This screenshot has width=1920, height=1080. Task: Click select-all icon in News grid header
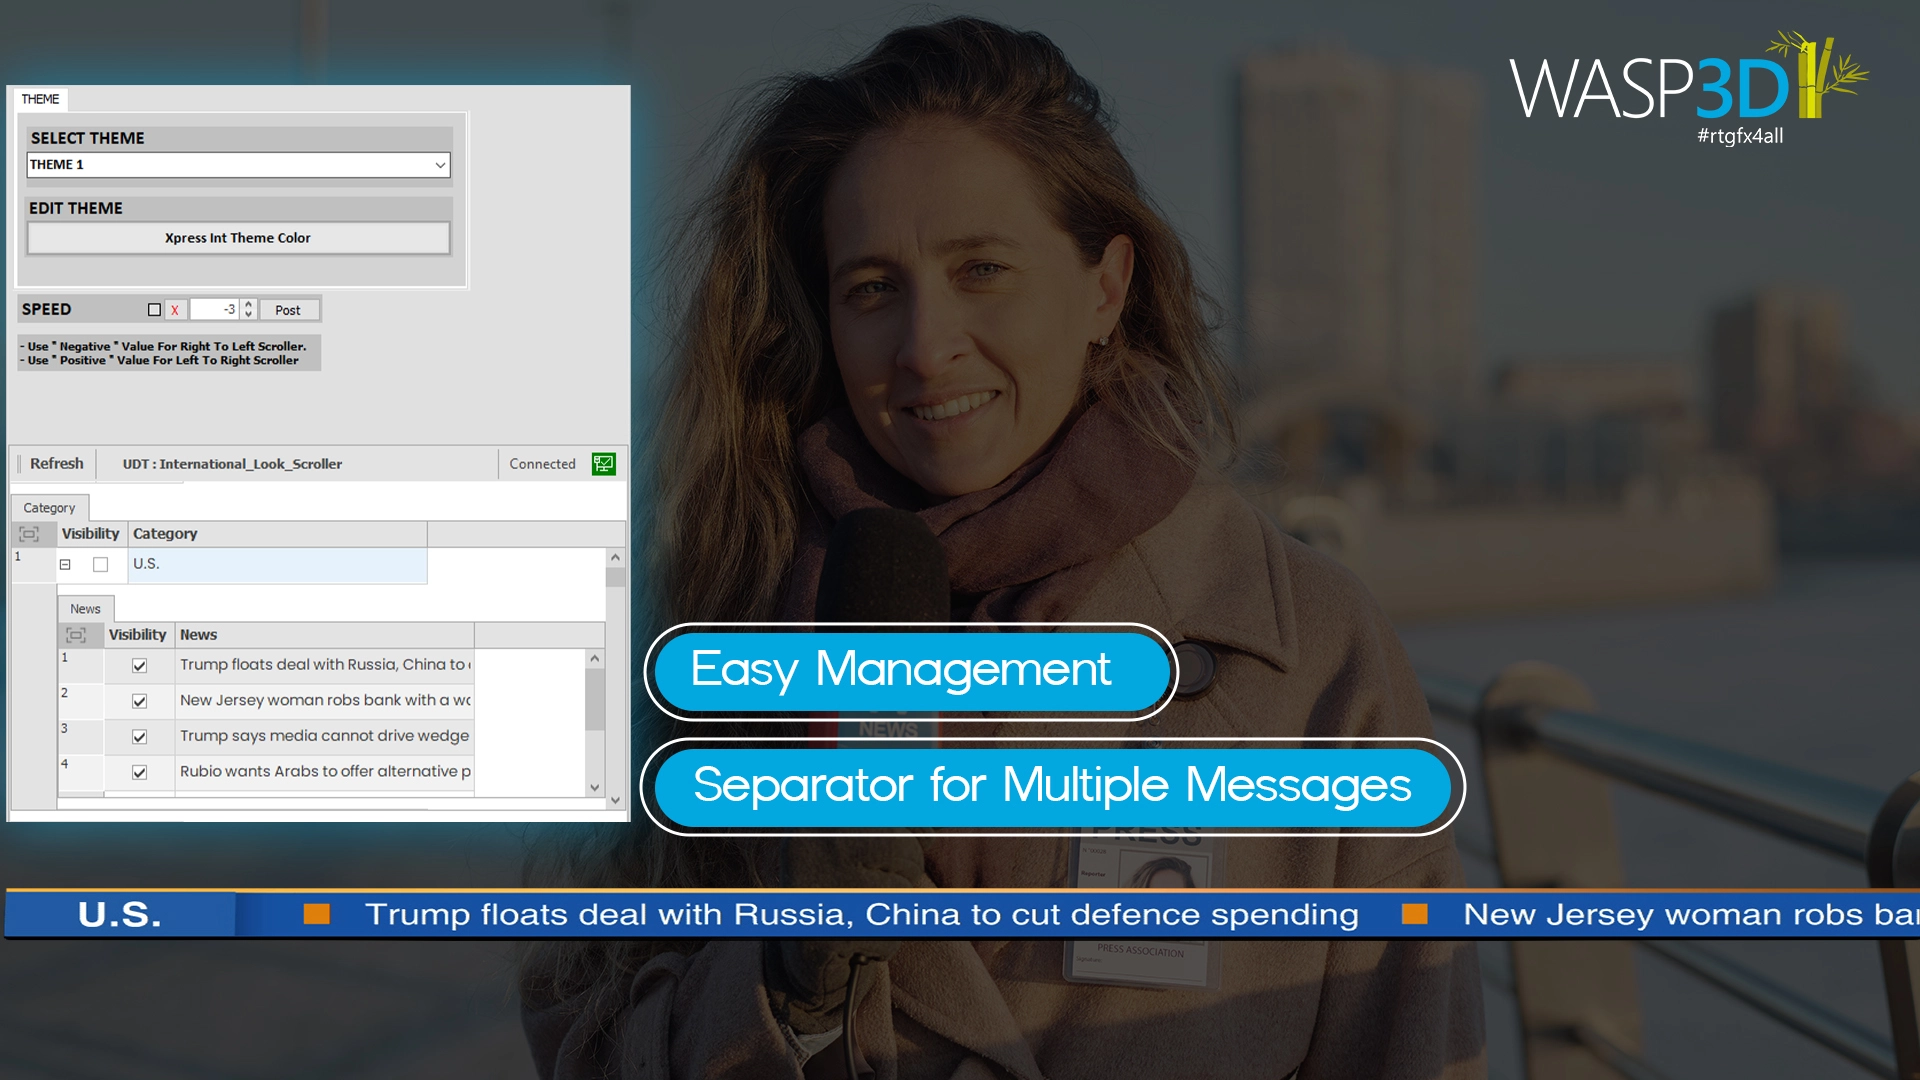pyautogui.click(x=76, y=635)
